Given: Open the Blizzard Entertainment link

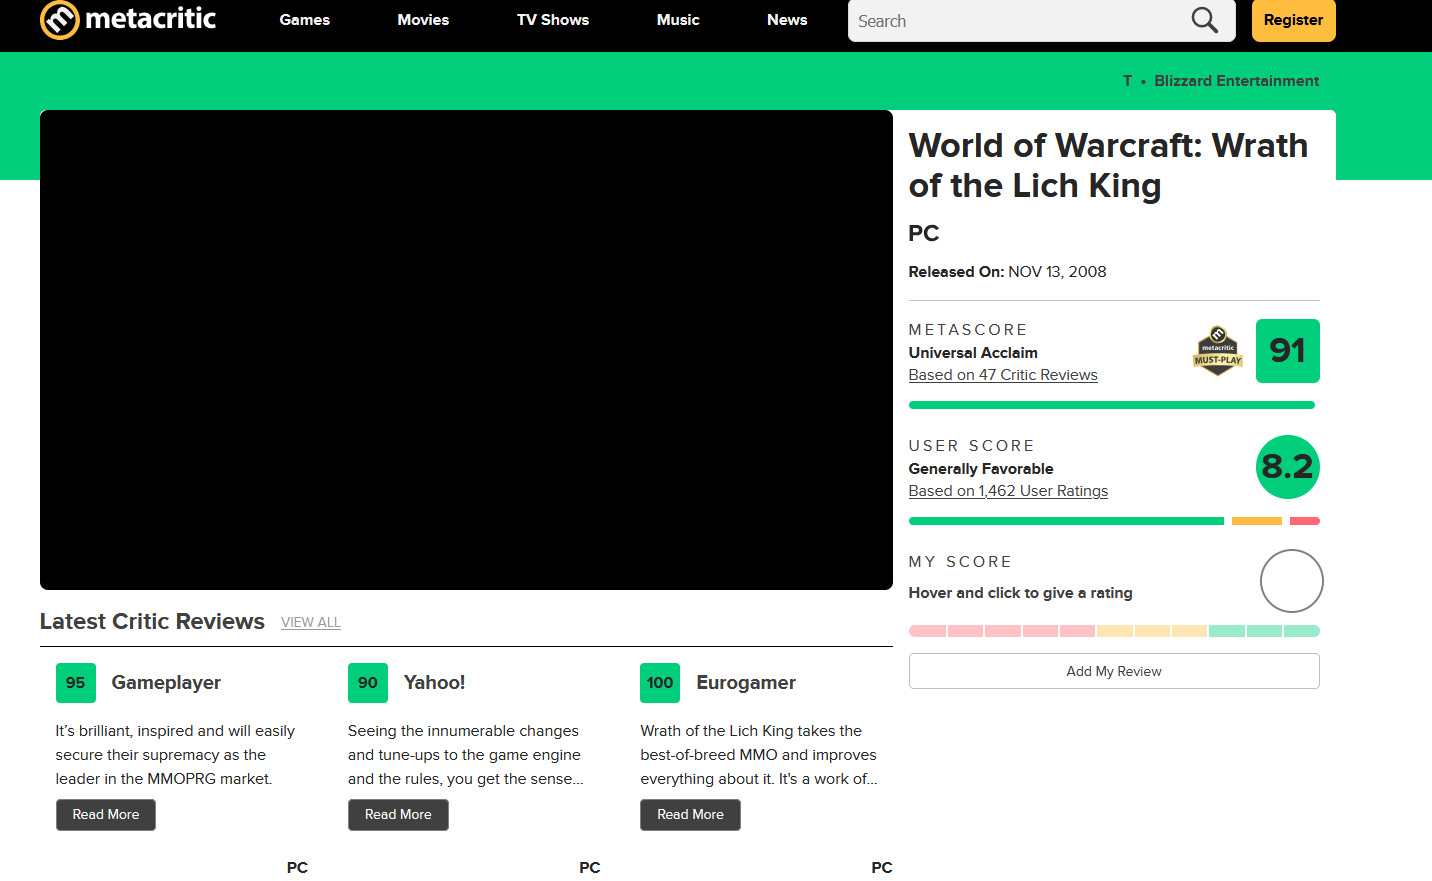Looking at the screenshot, I should (1236, 81).
